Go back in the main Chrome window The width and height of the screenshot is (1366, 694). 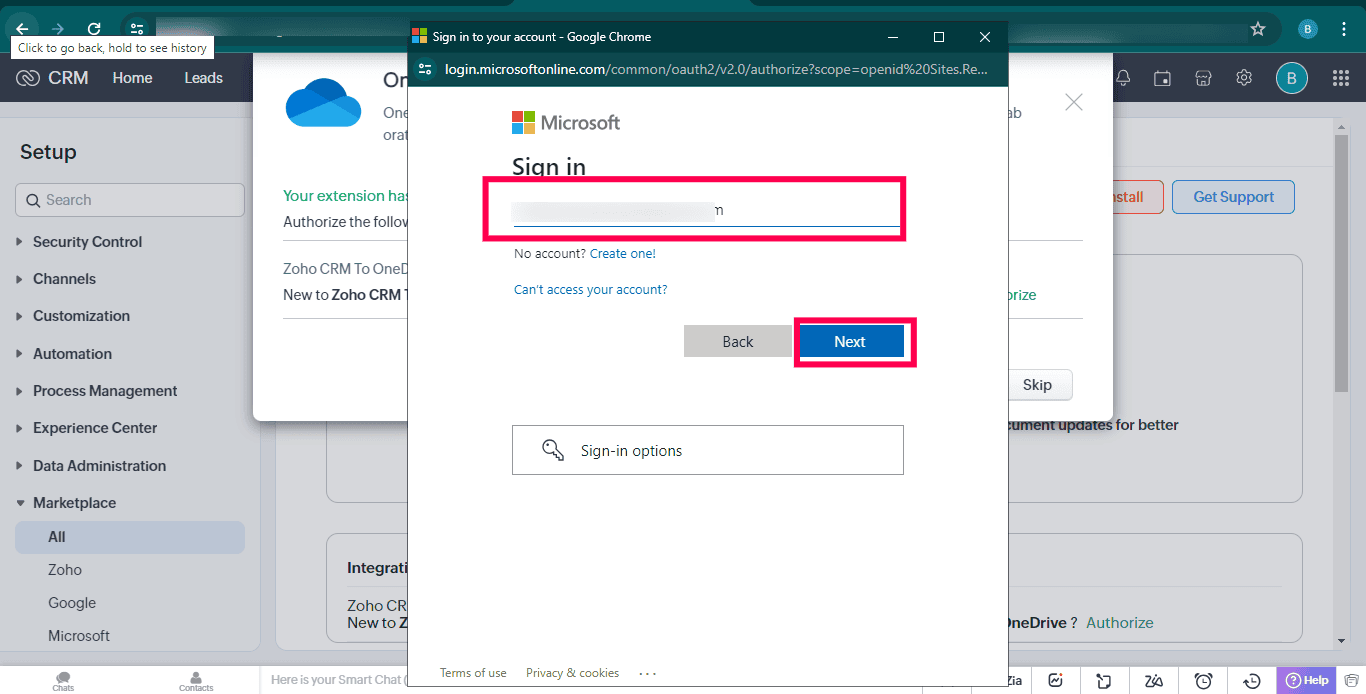22,29
